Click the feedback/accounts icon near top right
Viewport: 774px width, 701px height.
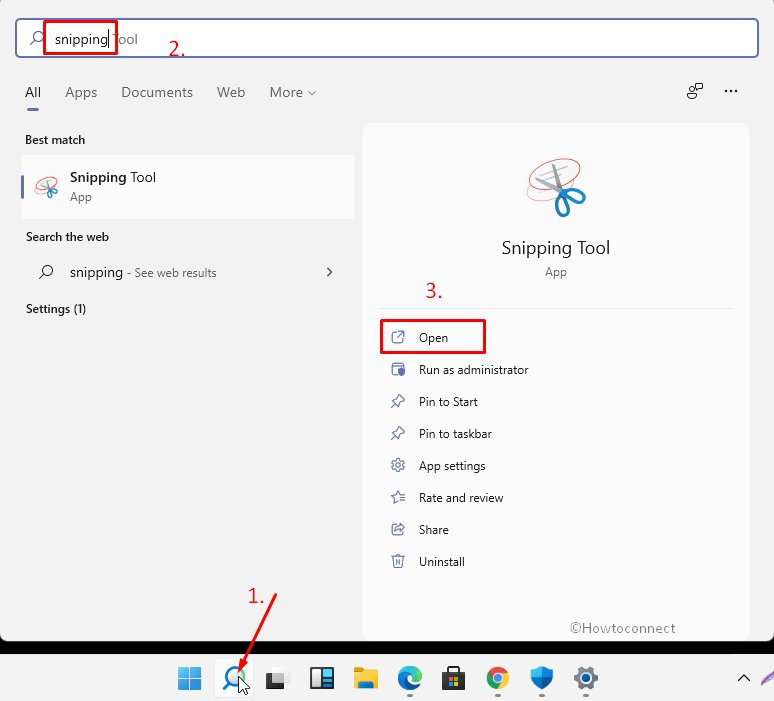(695, 91)
